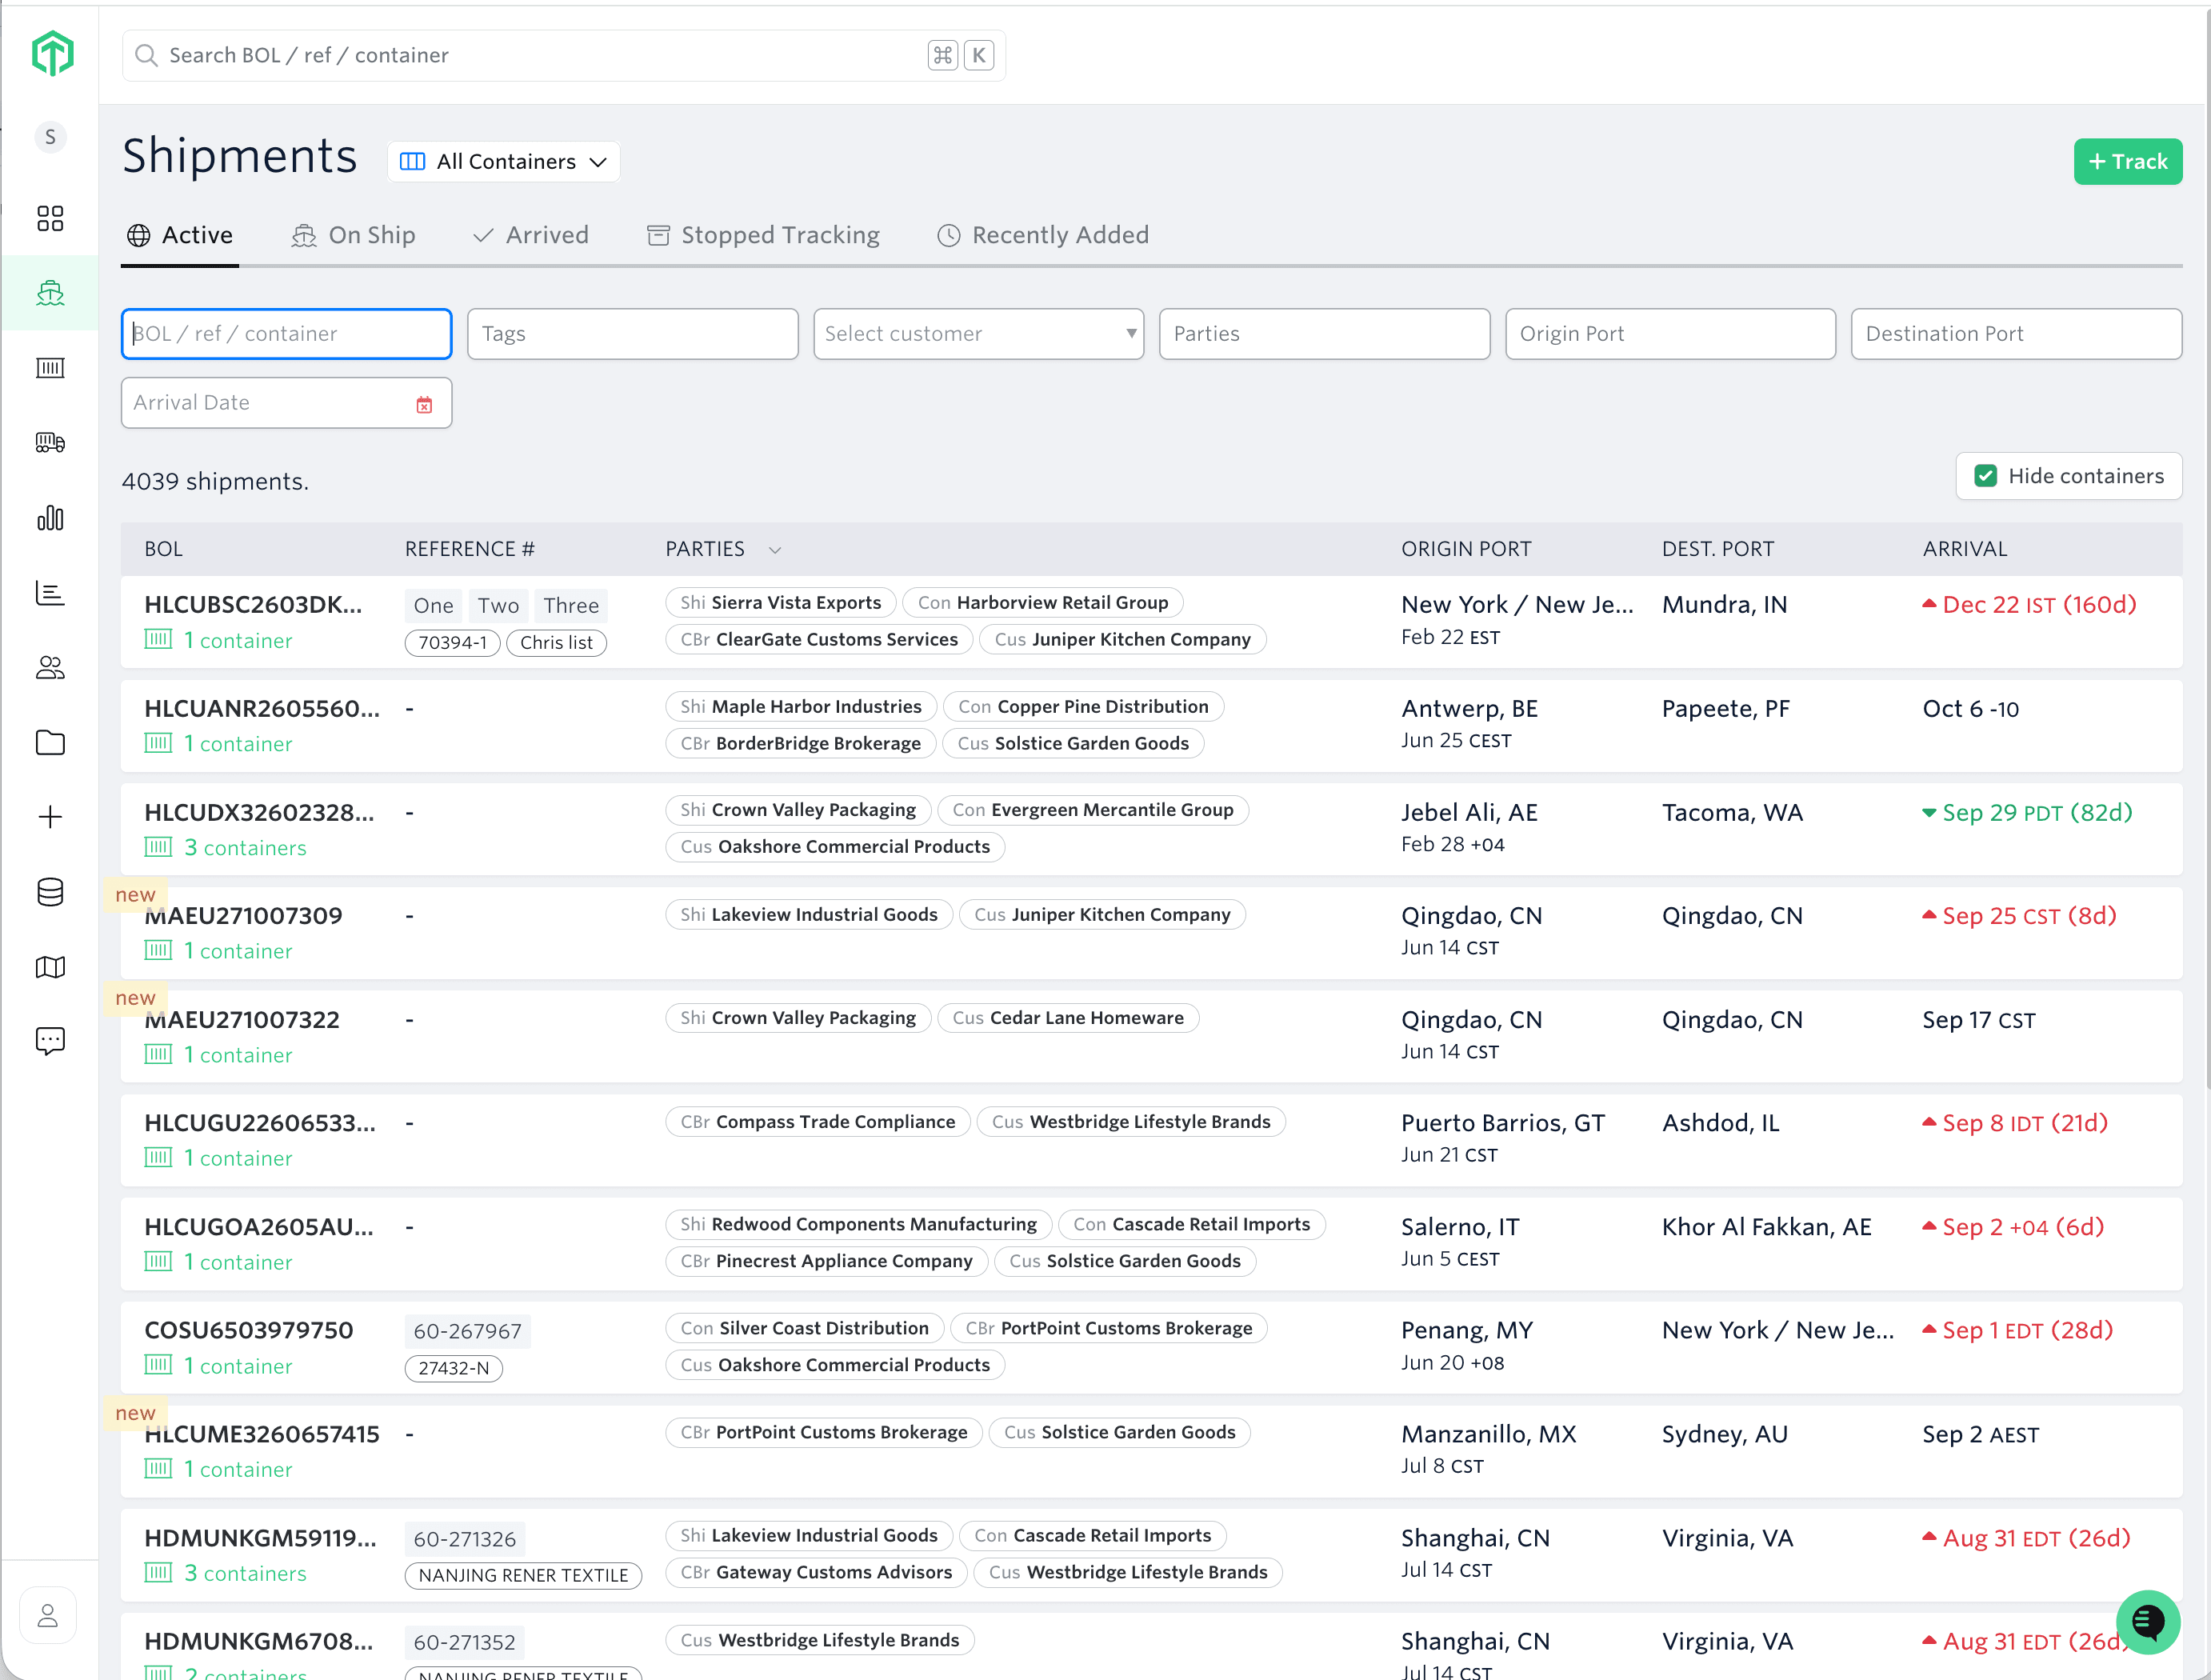Switch to the Arrived tab
The height and width of the screenshot is (1680, 2211).
tap(531, 235)
